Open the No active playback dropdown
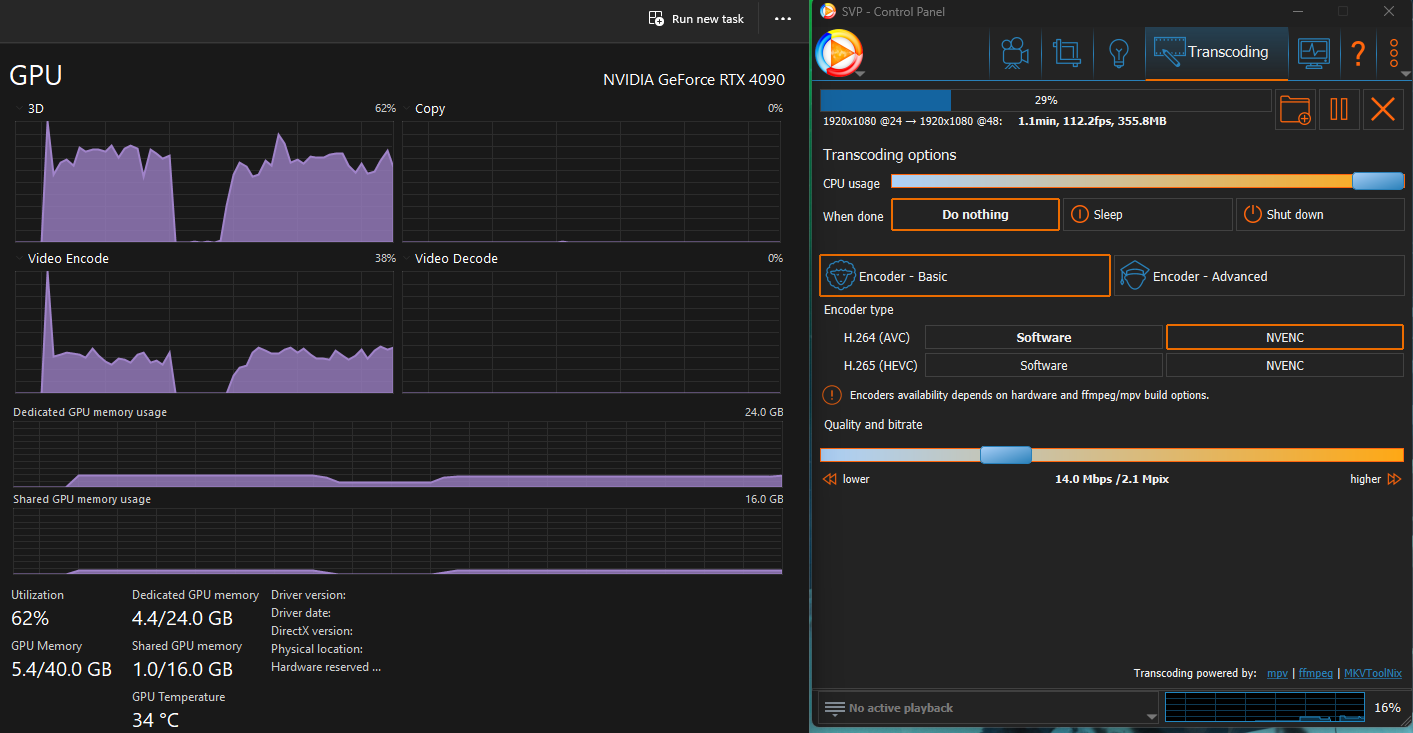Viewport: 1413px width, 733px height. click(988, 708)
